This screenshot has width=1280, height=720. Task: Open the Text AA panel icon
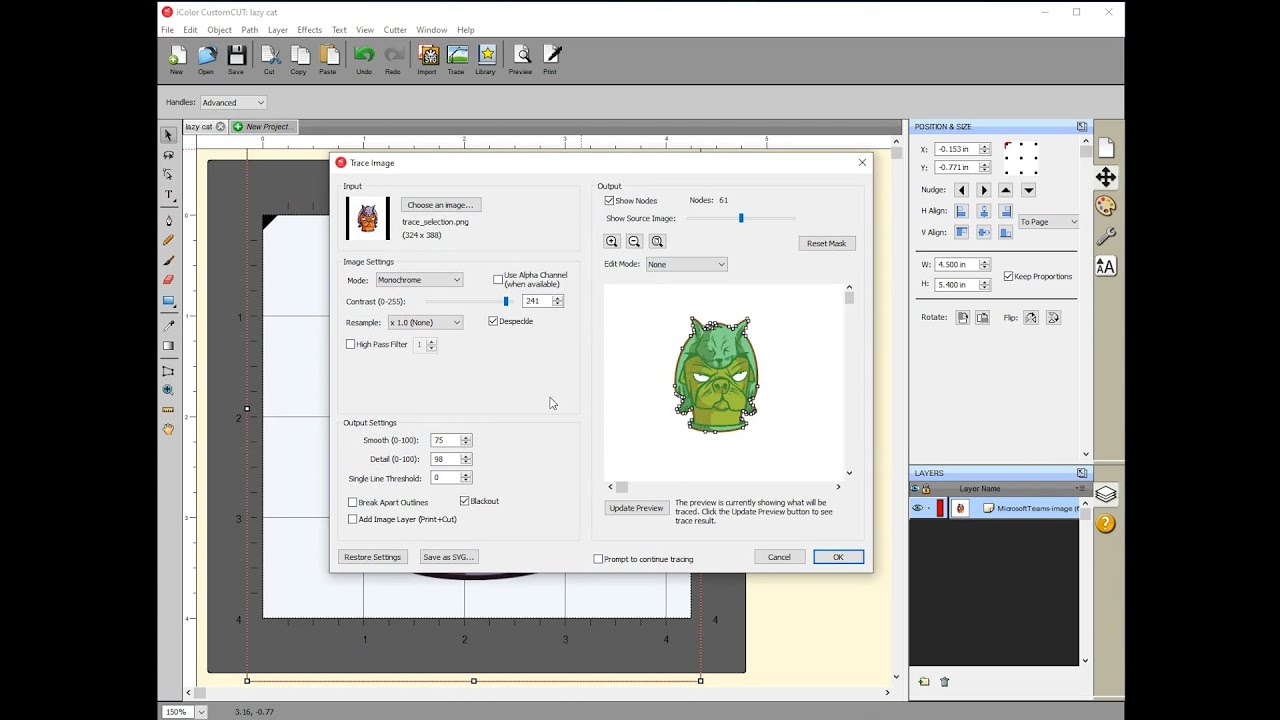tap(1105, 266)
